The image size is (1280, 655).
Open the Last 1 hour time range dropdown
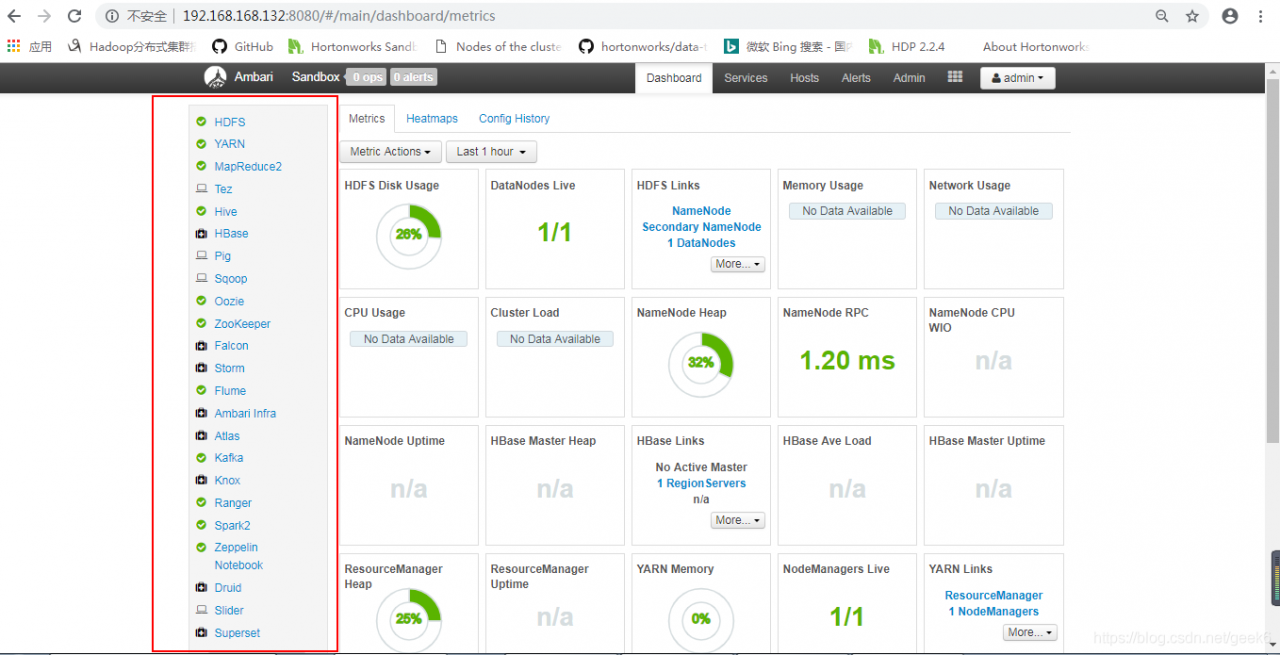tap(491, 152)
